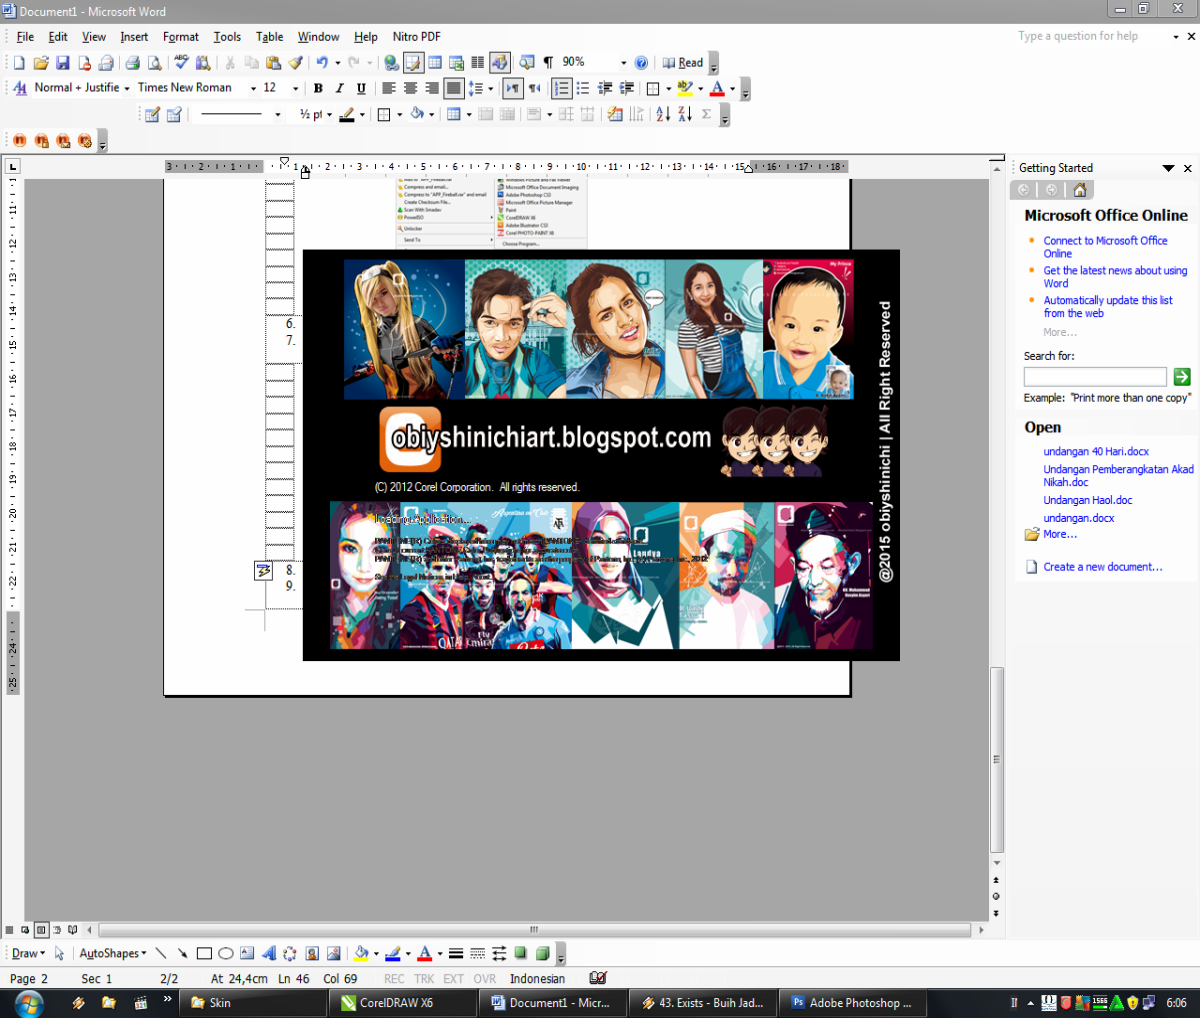Toggle Show/Hide paragraph marks
The height and width of the screenshot is (1018, 1200).
point(548,62)
